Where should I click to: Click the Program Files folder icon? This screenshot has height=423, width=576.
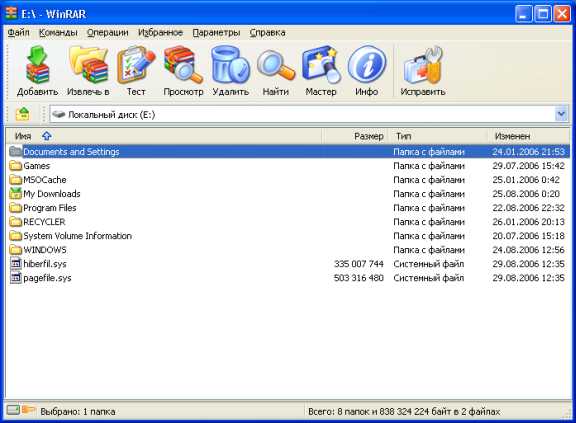tap(15, 208)
